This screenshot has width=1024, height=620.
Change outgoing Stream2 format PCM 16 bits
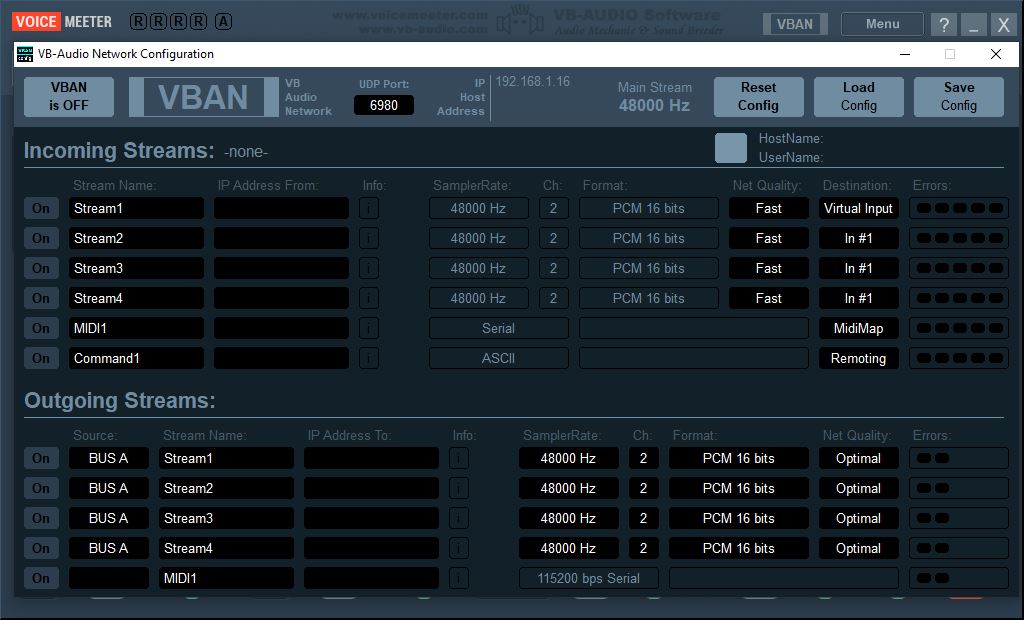coord(739,489)
